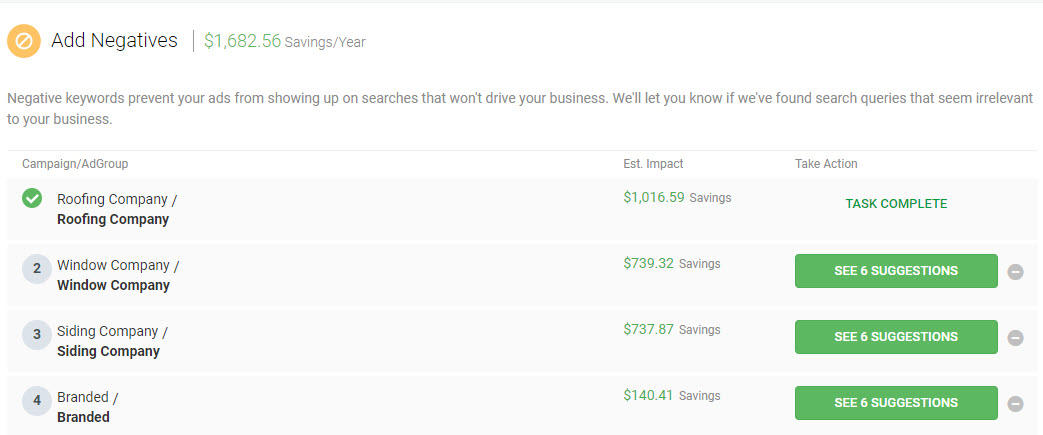This screenshot has height=435, width=1043.
Task: Dismiss the Branded task with minus icon
Action: pos(1015,404)
